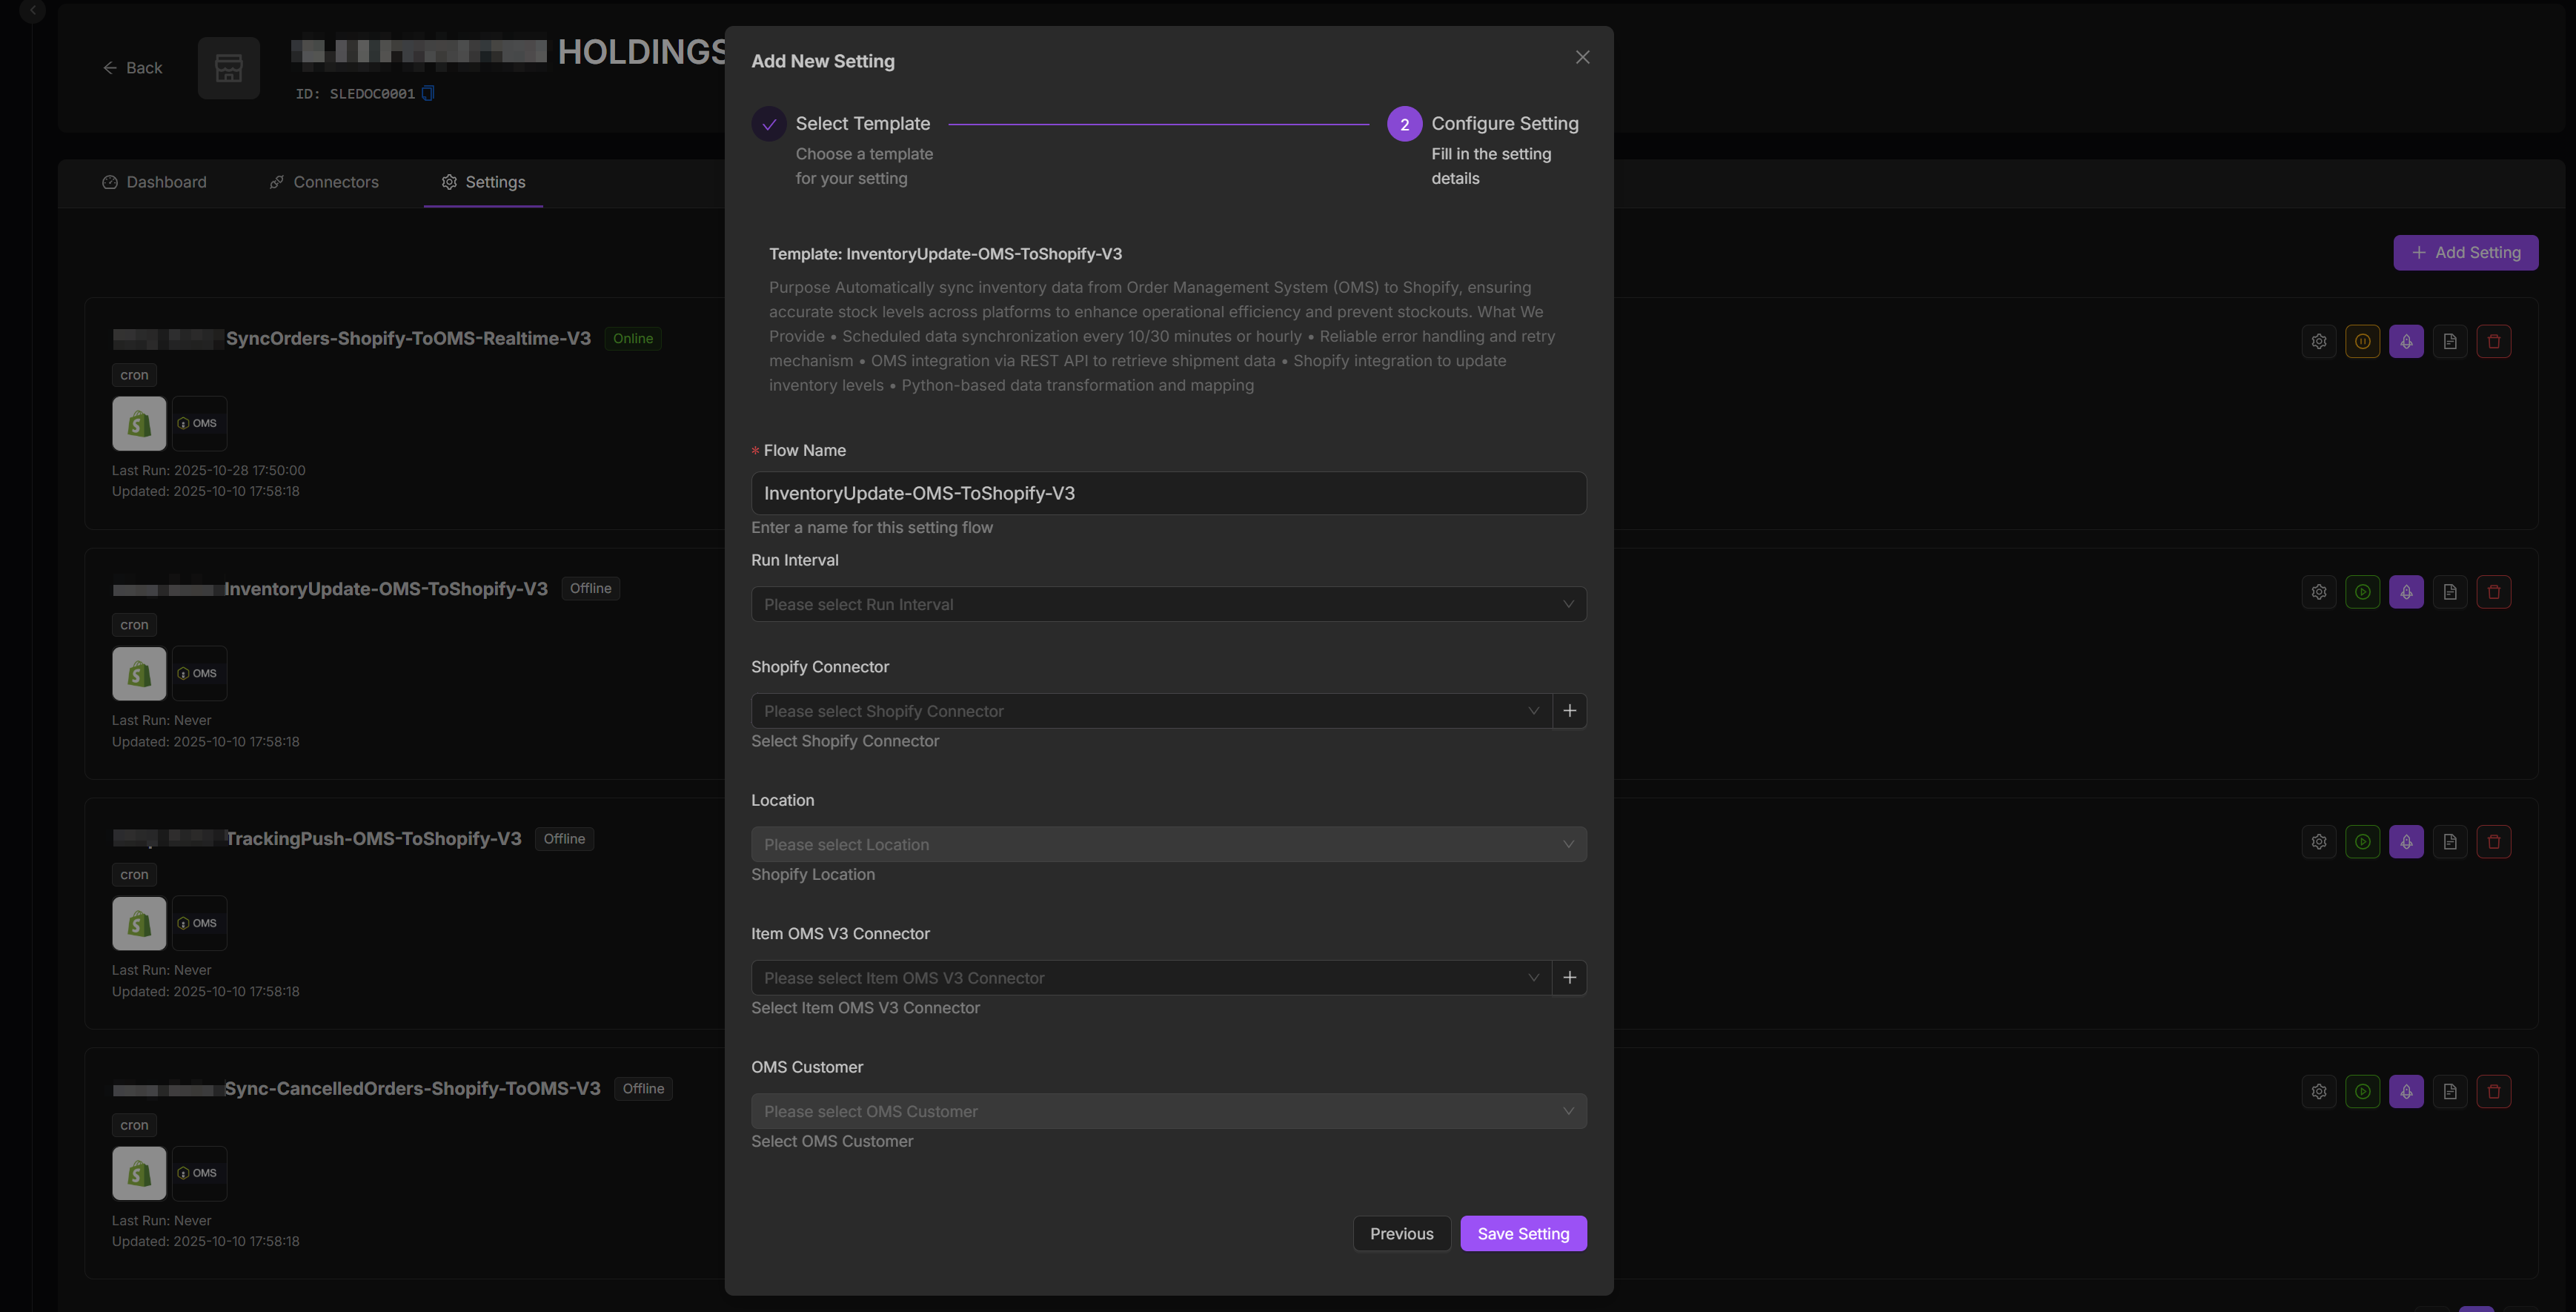Copy the store ID SLEDOC0001

coord(428,93)
